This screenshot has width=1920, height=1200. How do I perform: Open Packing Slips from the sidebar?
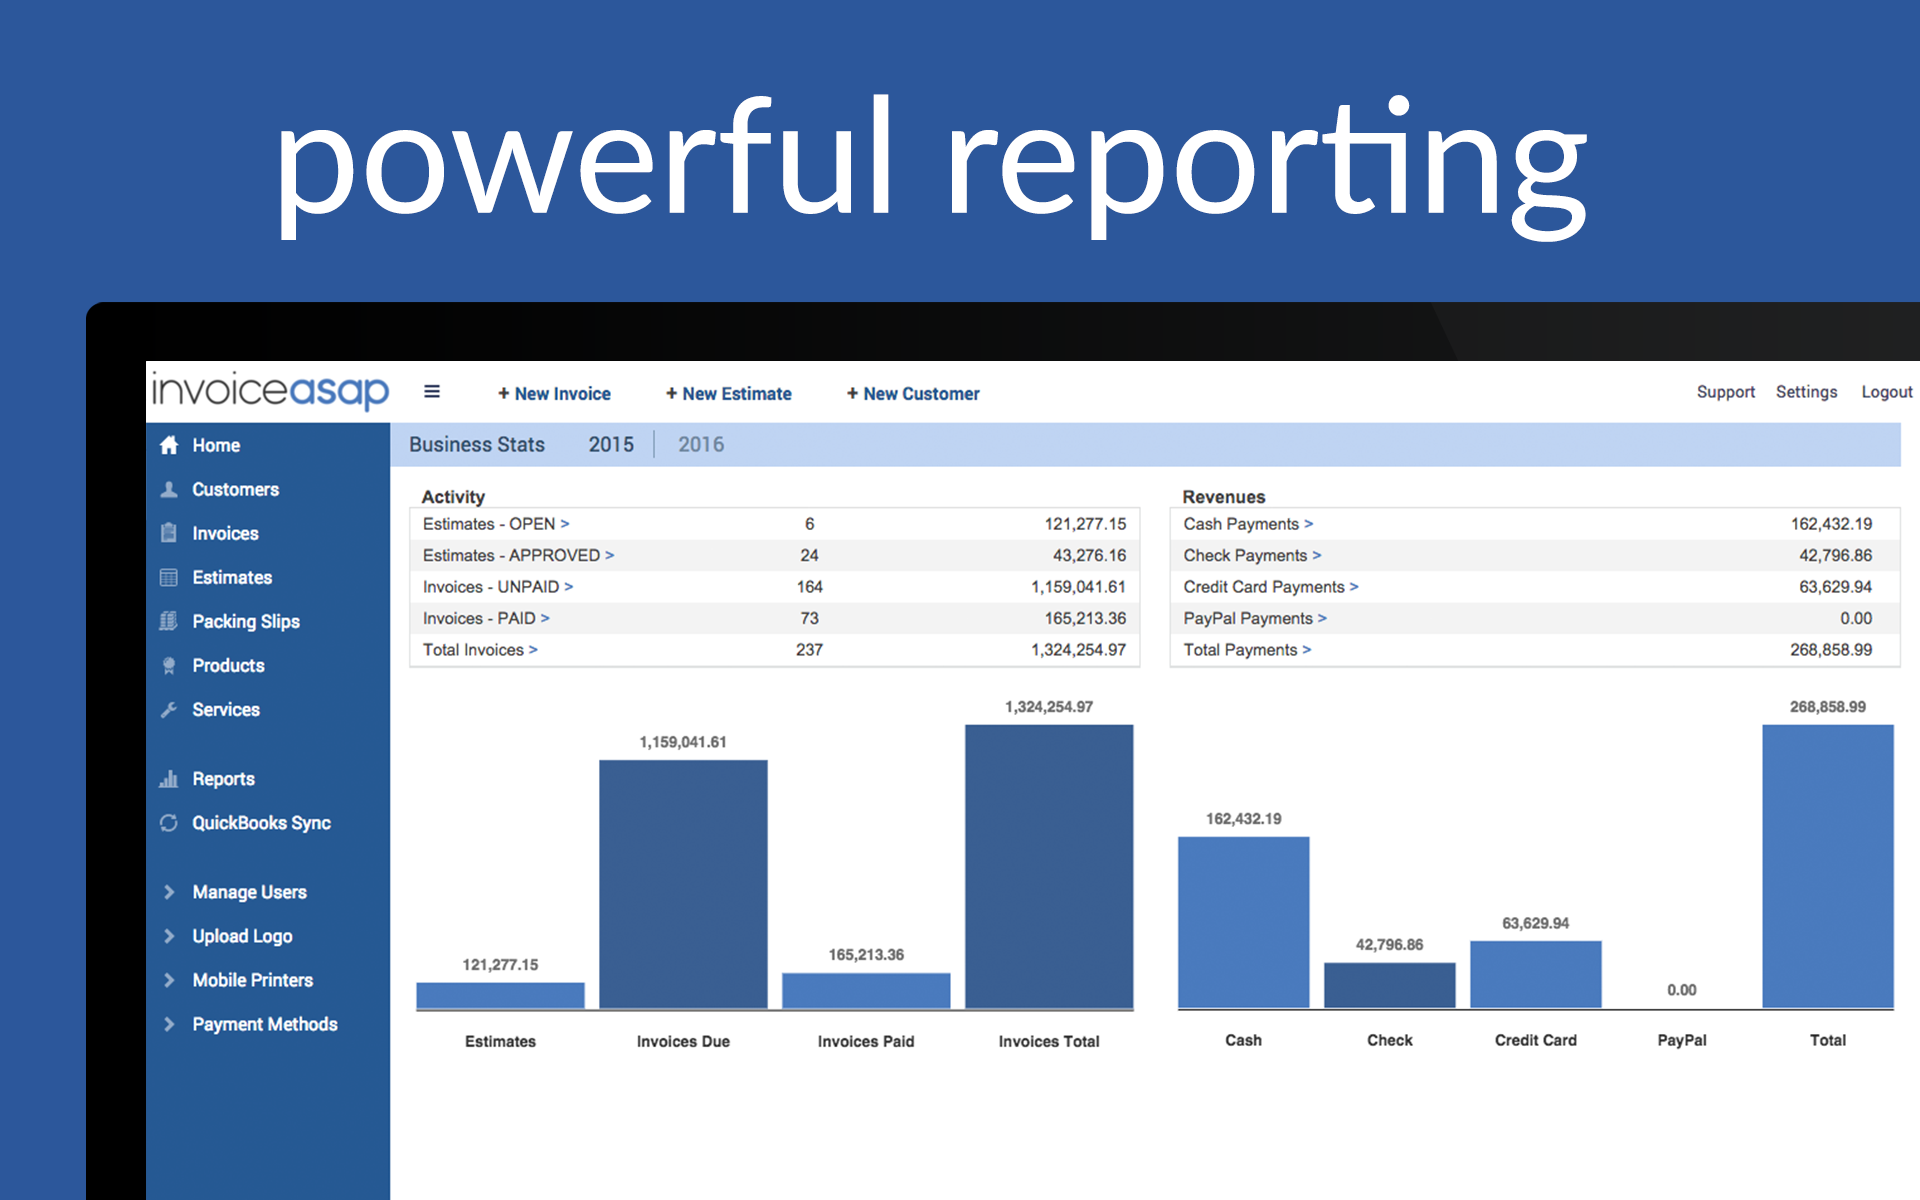(x=168, y=621)
